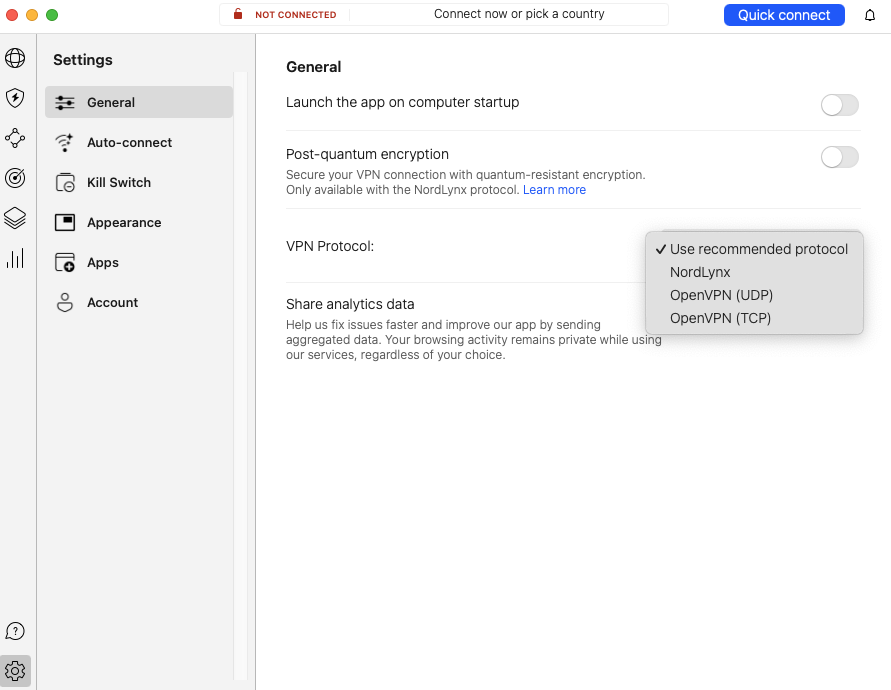Screen dimensions: 891x690
Task: Open the statistics bar chart icon
Action: [x=15, y=259]
